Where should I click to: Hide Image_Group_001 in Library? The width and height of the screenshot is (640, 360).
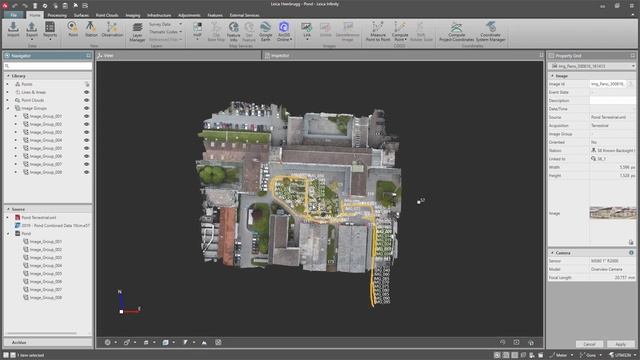pos(87,116)
